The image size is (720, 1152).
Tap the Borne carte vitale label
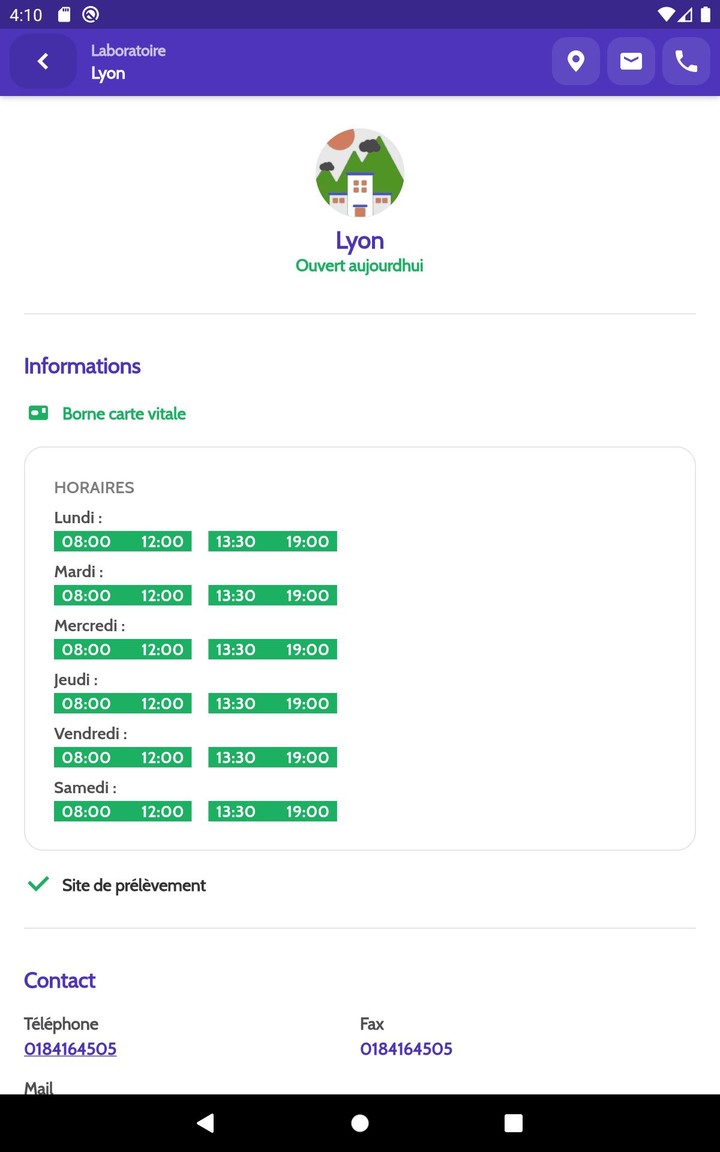(124, 414)
